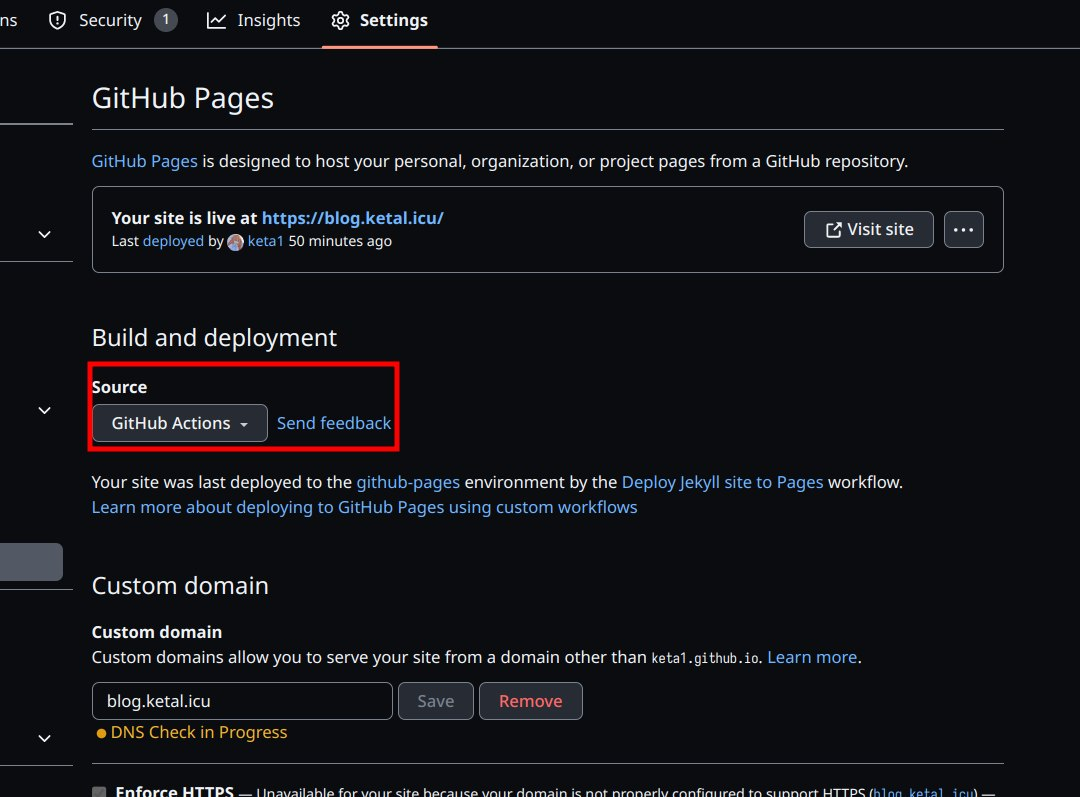Select the Settings tab
Viewport: 1080px width, 797px height.
pyautogui.click(x=380, y=21)
